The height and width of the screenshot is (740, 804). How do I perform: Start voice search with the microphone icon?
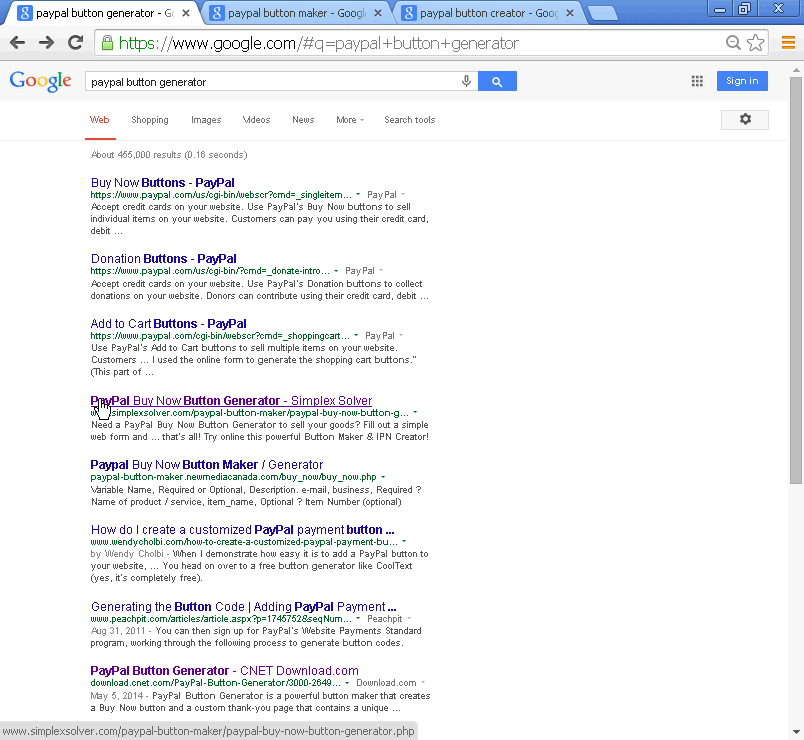click(466, 81)
